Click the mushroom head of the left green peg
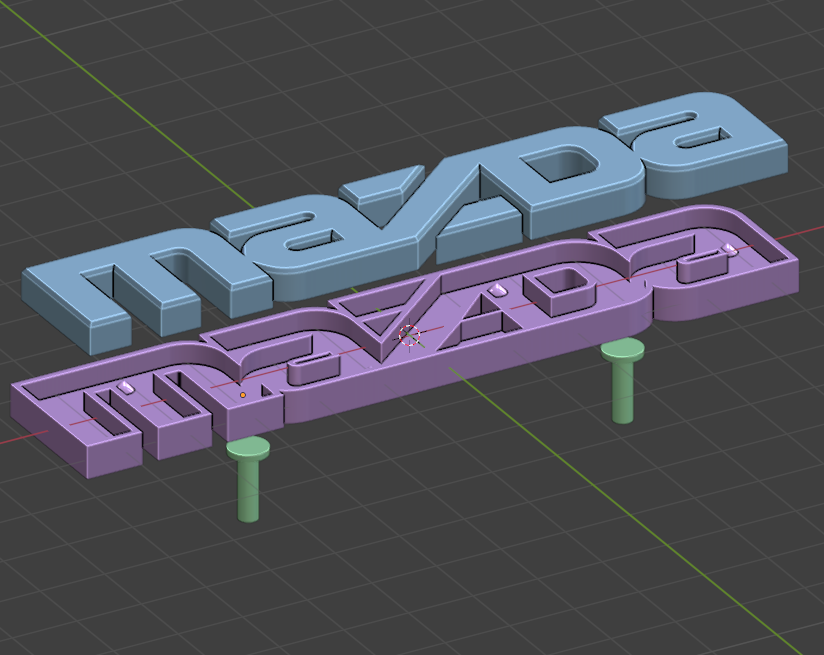824x655 pixels. pyautogui.click(x=248, y=448)
